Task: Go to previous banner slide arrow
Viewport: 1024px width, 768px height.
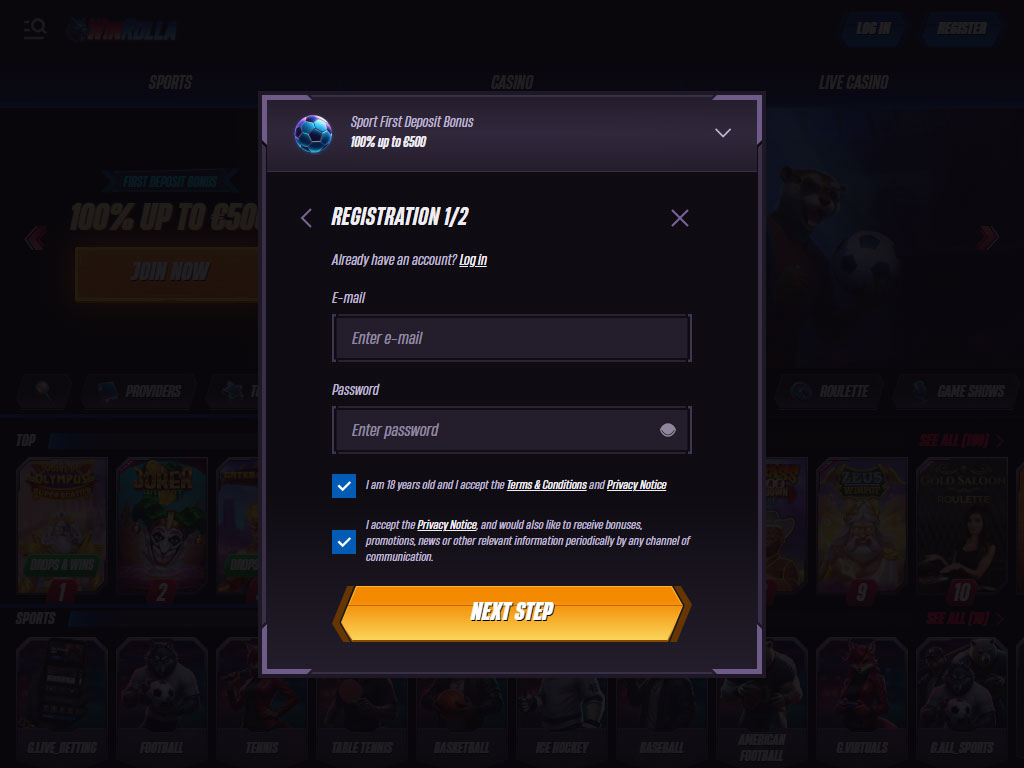Action: (x=35, y=238)
